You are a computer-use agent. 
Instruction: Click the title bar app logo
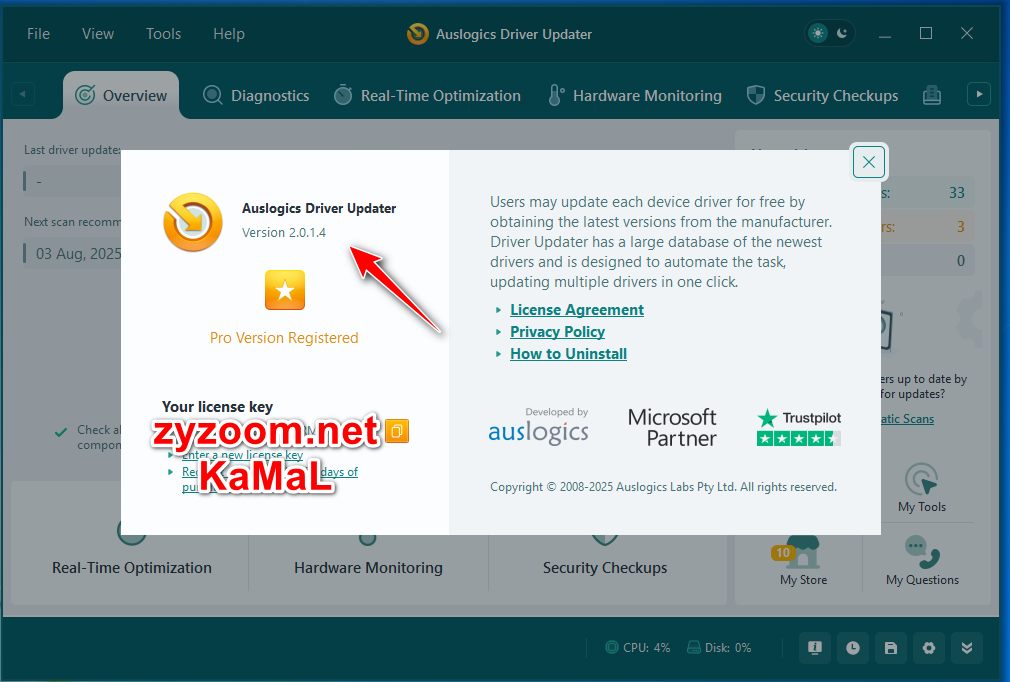(417, 33)
